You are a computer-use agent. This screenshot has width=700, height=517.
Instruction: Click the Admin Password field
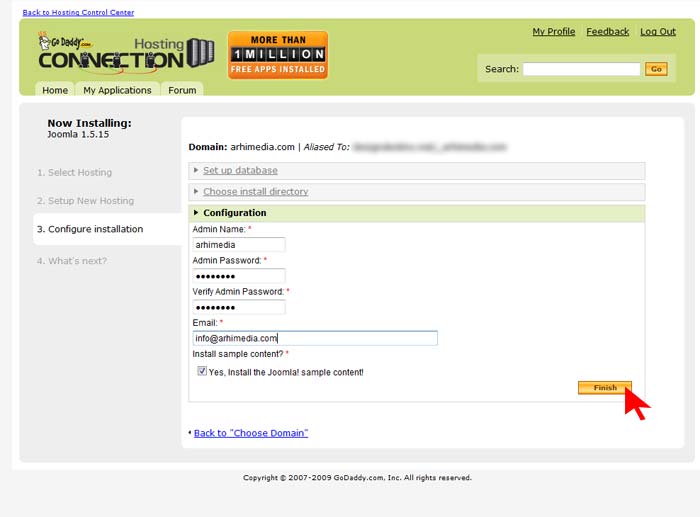click(239, 276)
